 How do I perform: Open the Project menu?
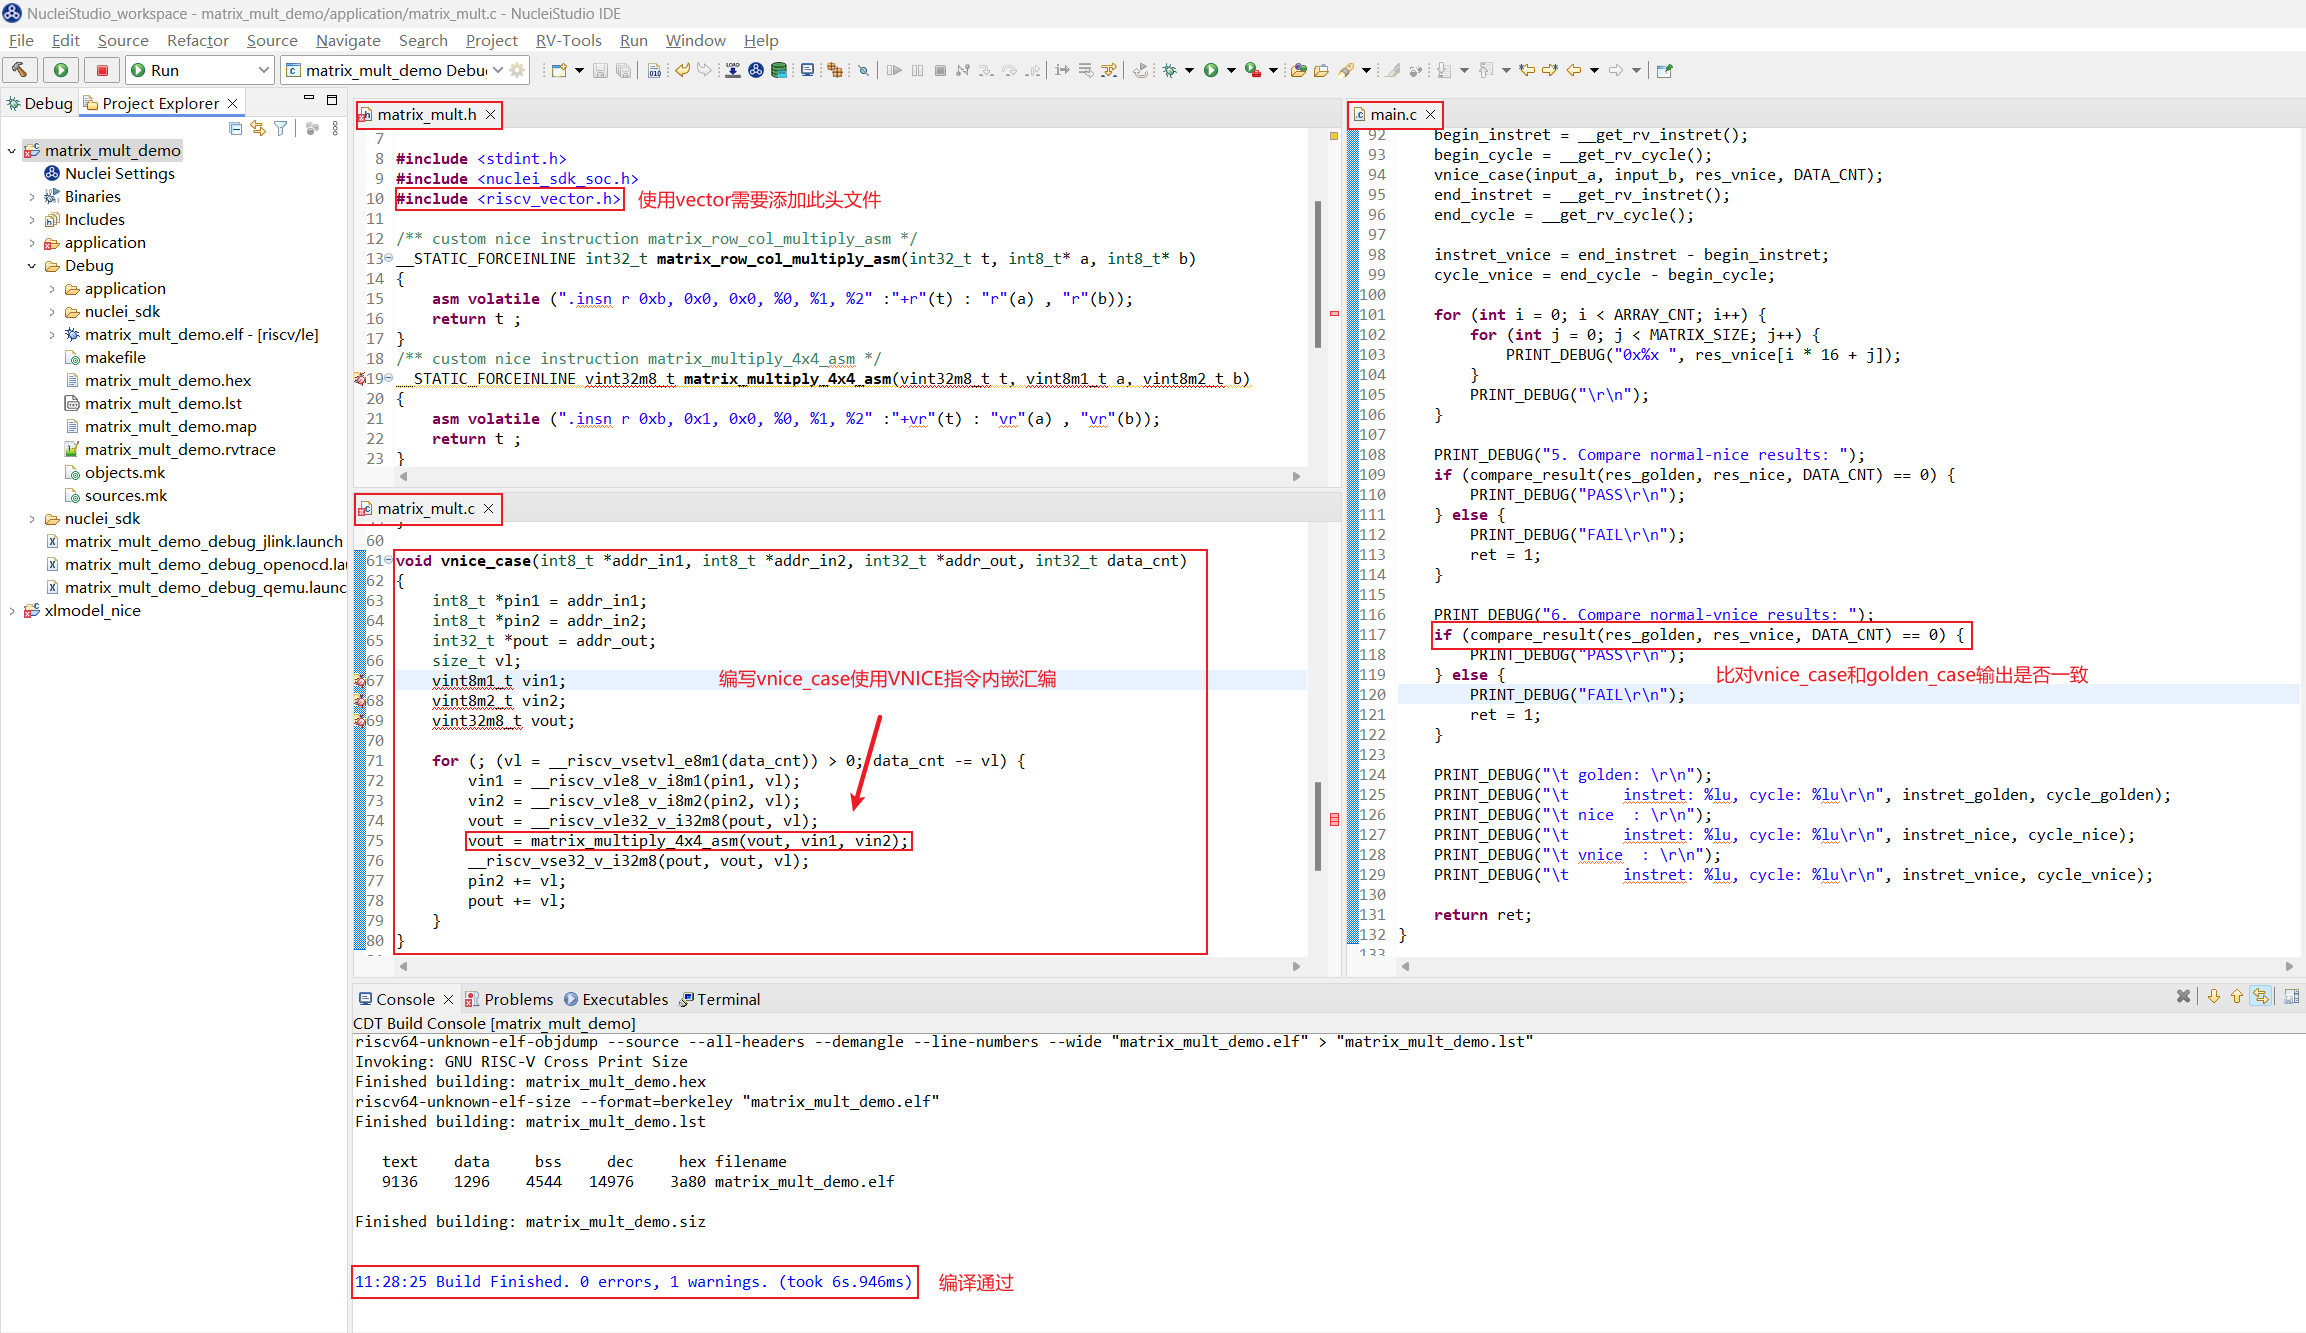(491, 40)
